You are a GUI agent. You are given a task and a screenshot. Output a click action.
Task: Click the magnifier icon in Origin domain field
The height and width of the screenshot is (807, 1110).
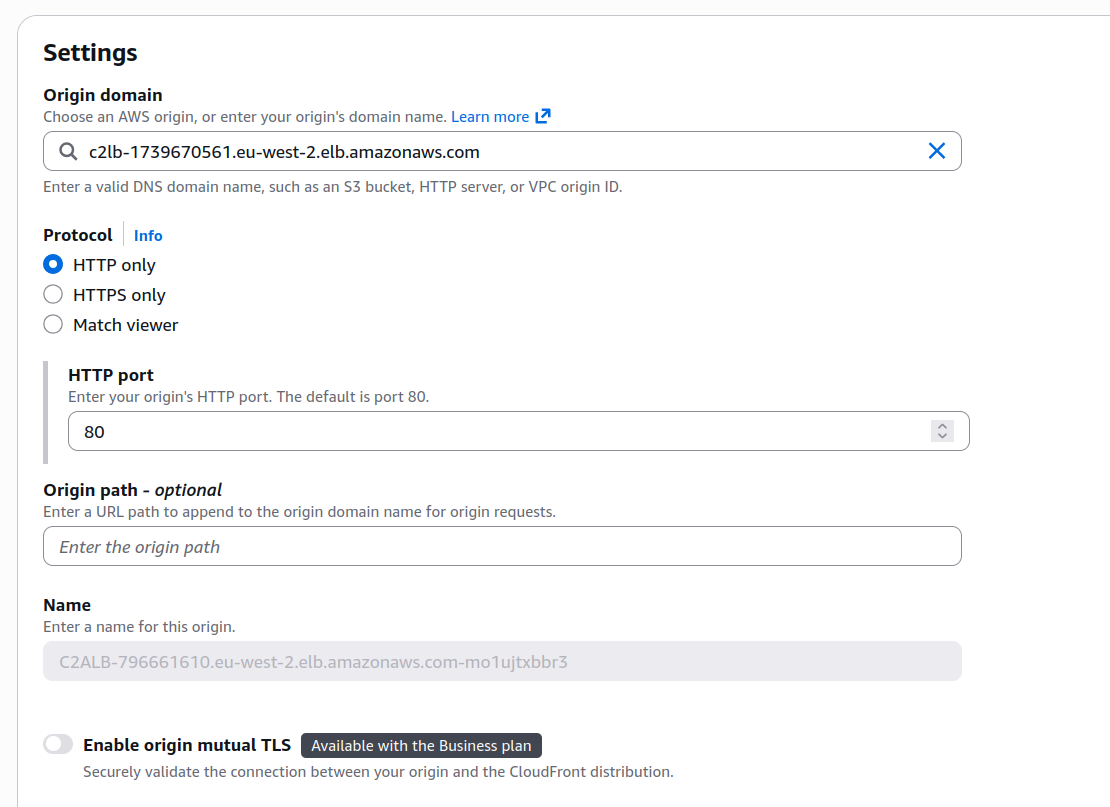click(68, 152)
